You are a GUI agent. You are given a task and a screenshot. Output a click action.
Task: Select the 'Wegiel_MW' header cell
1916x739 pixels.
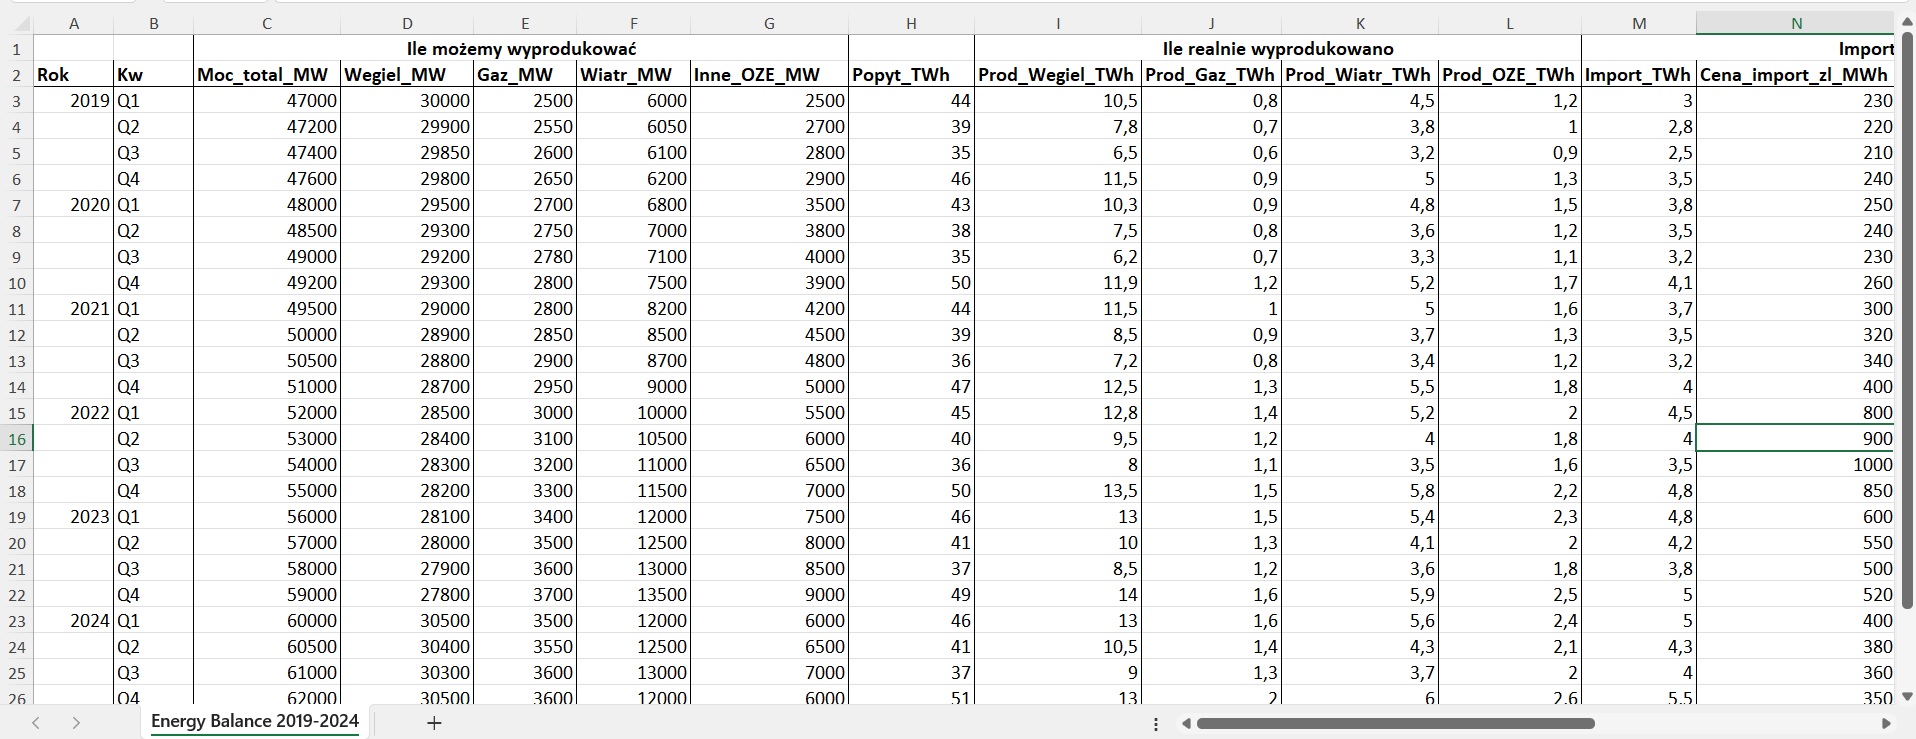[407, 74]
